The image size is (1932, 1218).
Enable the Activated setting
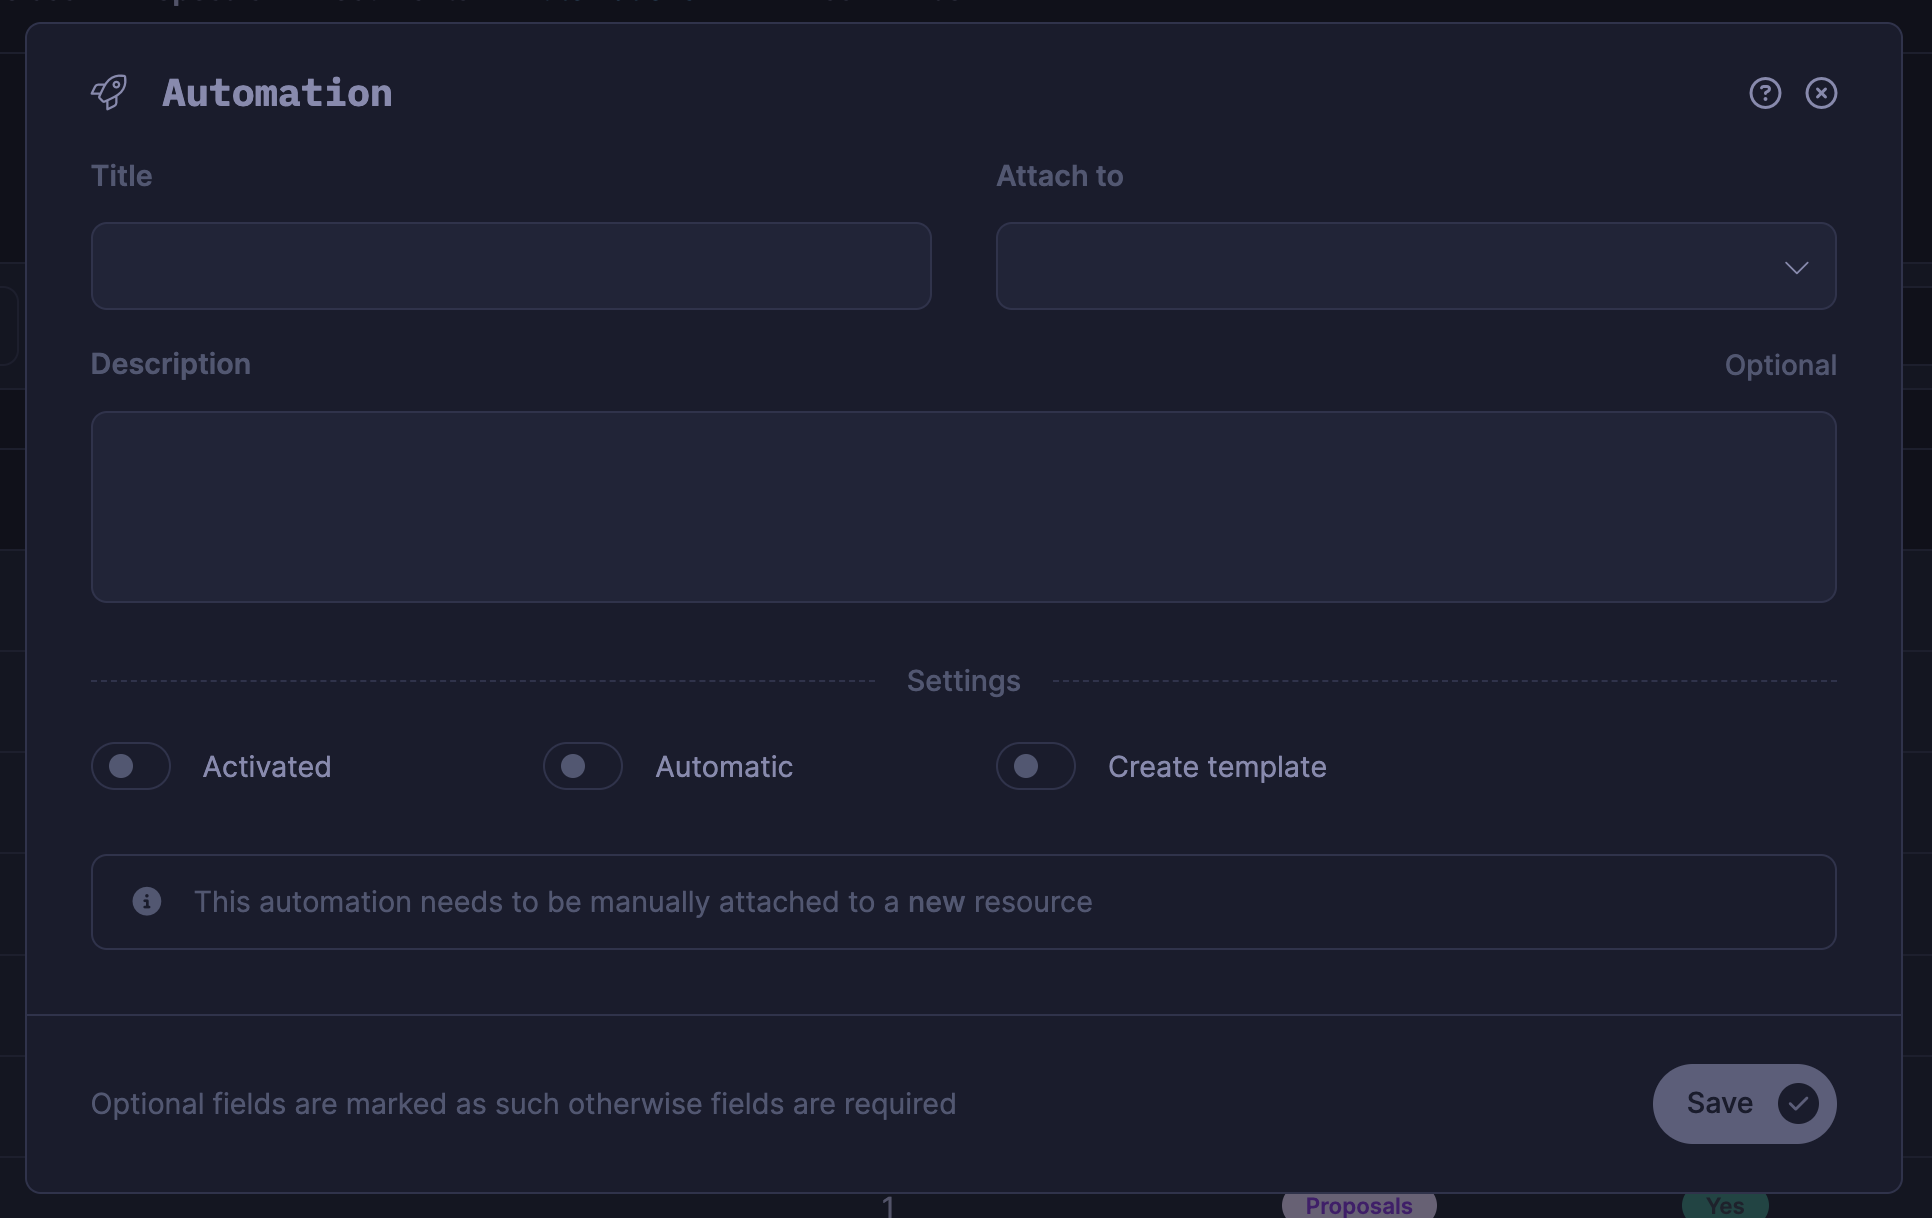(x=131, y=766)
